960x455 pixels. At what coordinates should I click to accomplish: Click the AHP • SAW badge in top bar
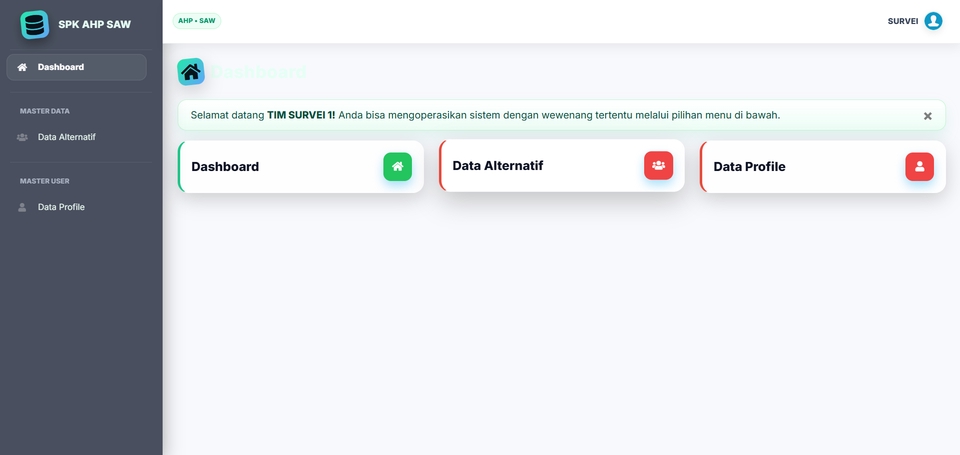(197, 20)
